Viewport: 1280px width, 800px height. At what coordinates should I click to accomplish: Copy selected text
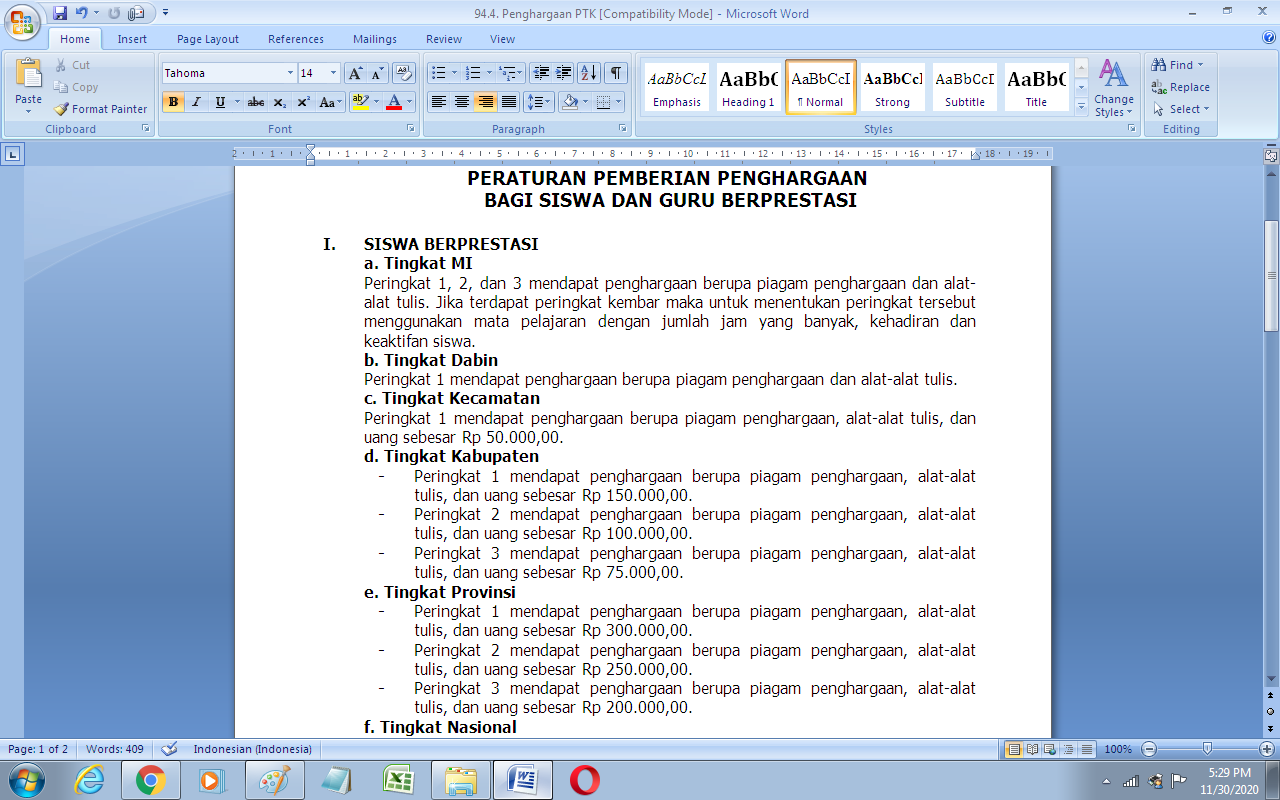[76, 87]
